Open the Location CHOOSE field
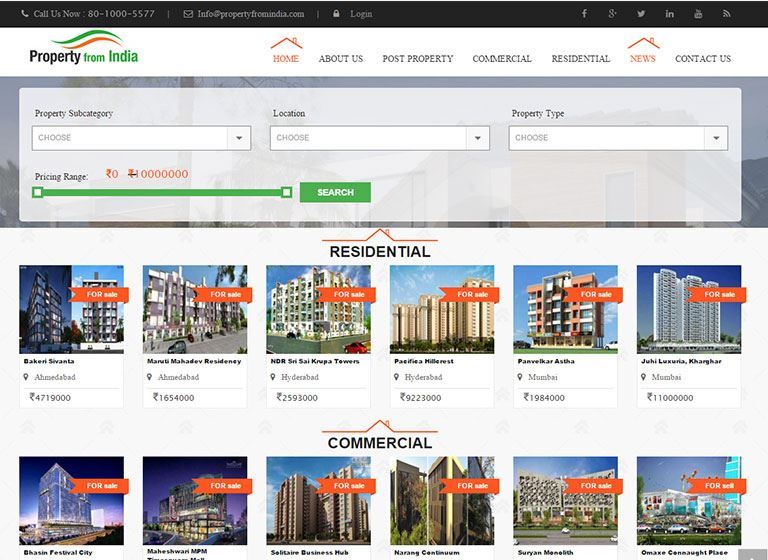 click(380, 138)
